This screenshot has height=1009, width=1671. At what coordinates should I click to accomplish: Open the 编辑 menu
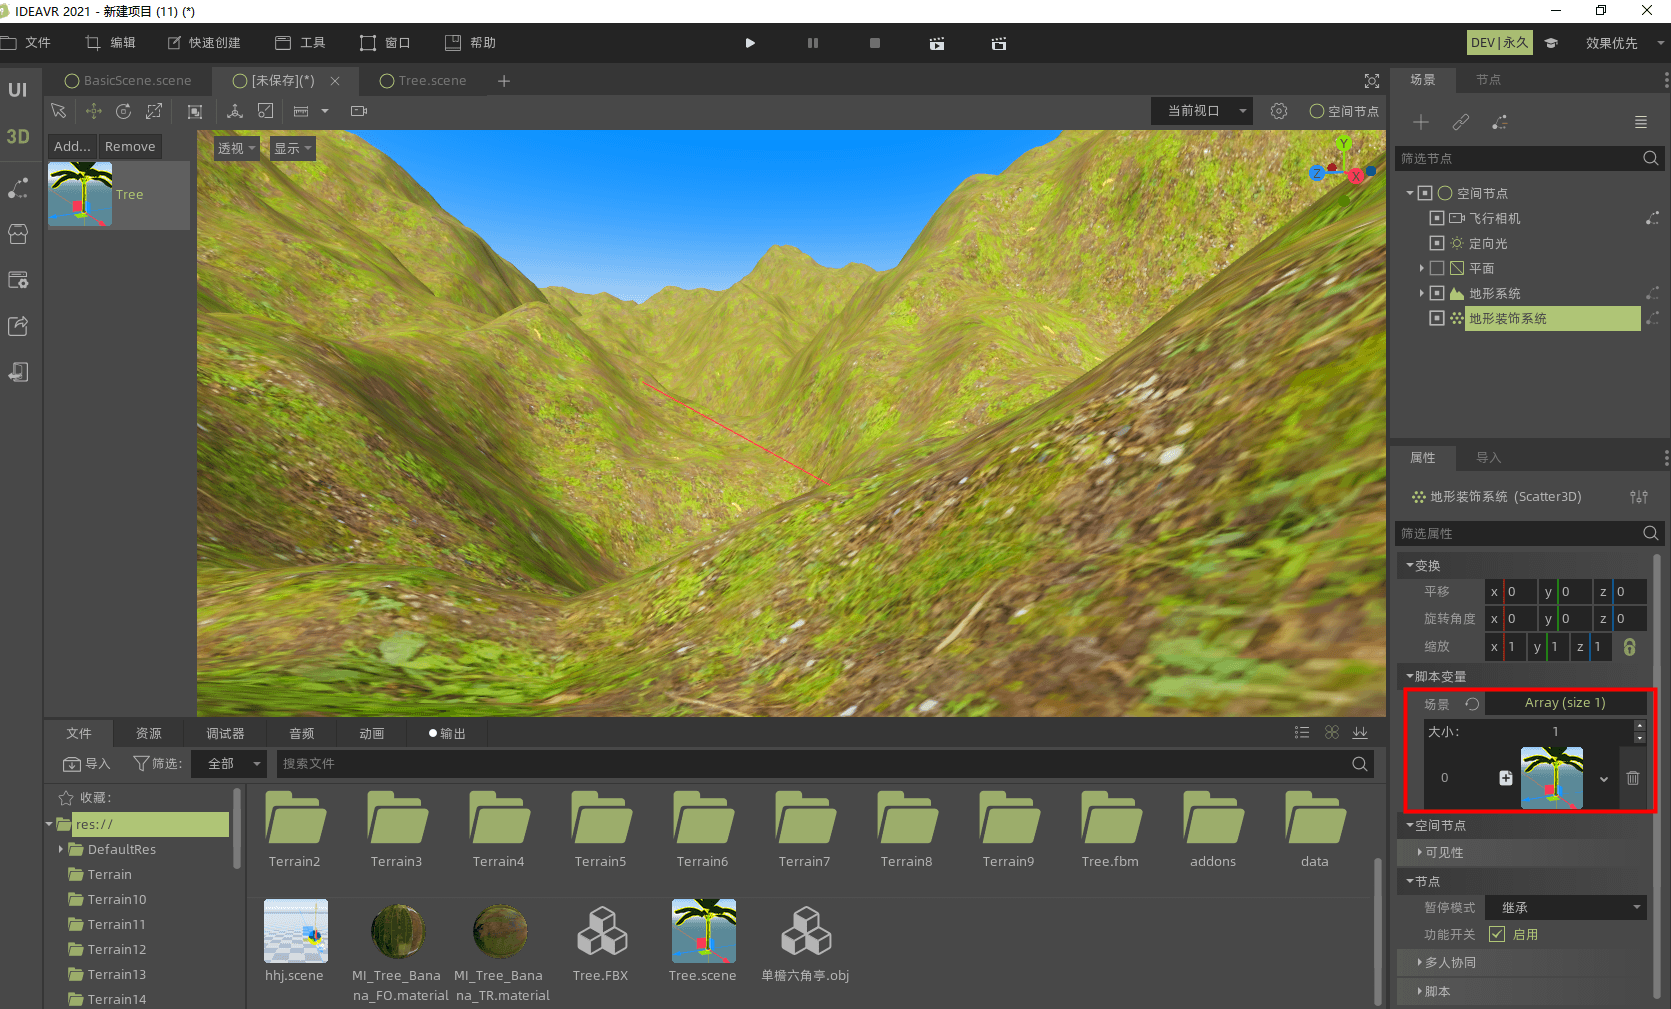111,43
